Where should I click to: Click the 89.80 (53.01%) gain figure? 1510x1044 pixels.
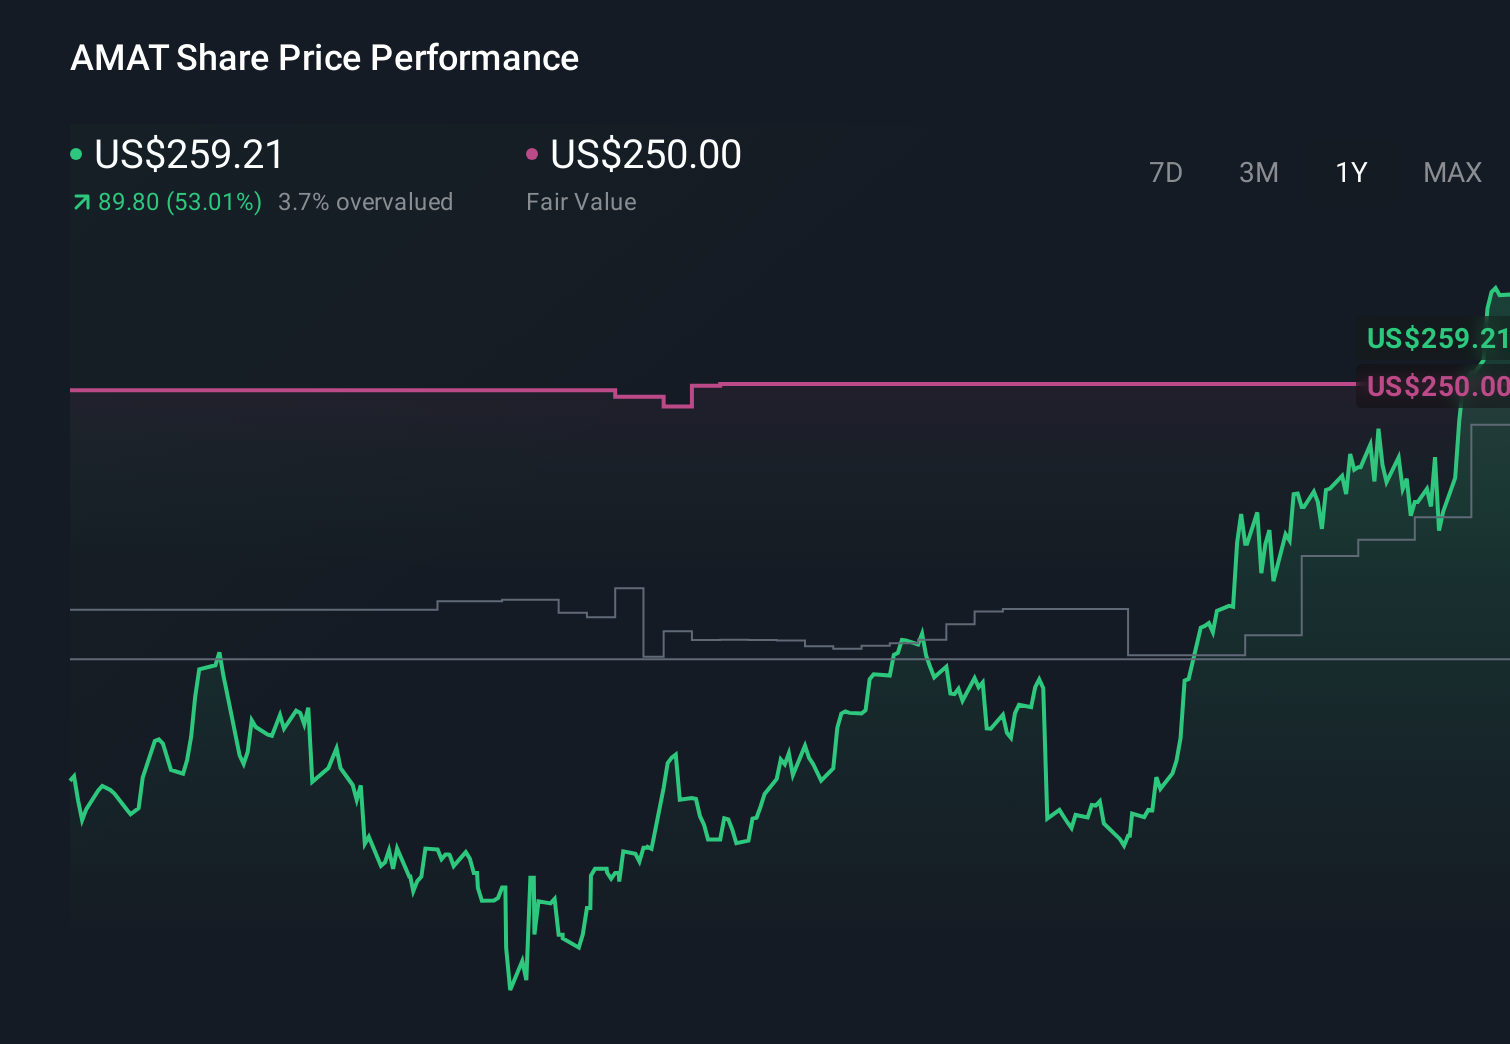(x=178, y=201)
